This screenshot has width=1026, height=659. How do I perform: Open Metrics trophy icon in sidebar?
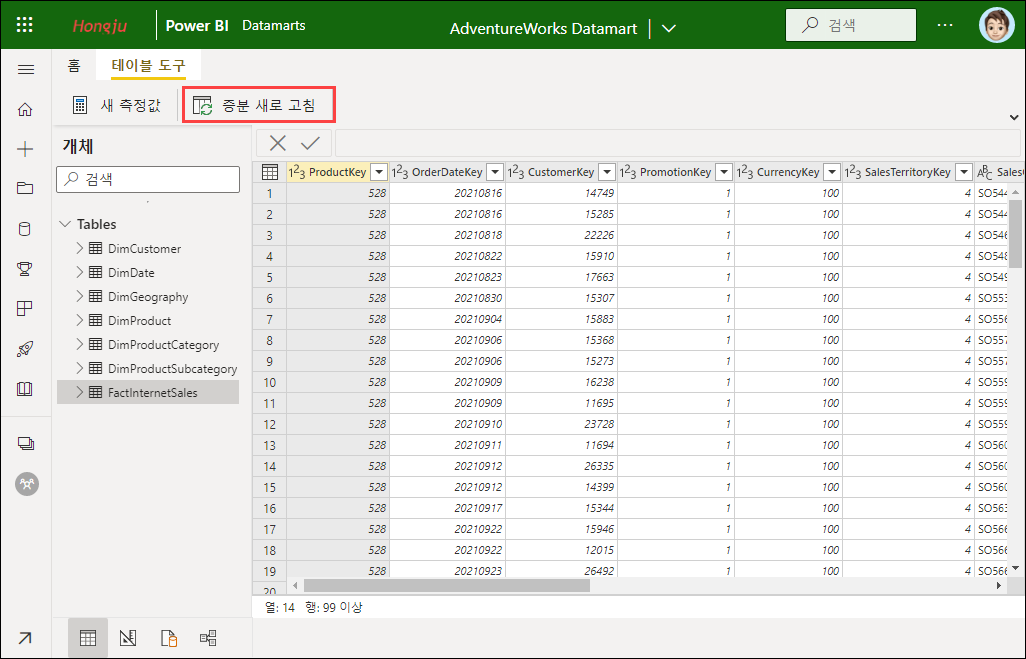[25, 269]
